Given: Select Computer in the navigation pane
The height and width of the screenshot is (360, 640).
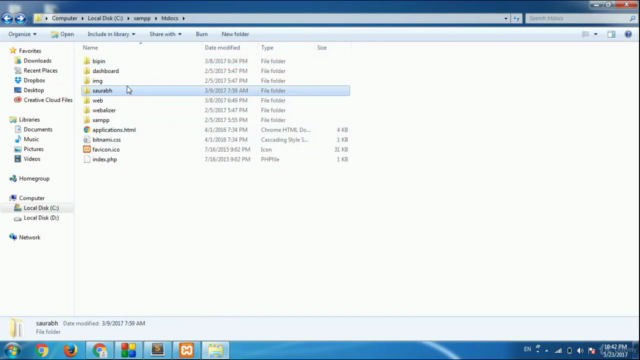Looking at the screenshot, I should (x=31, y=198).
